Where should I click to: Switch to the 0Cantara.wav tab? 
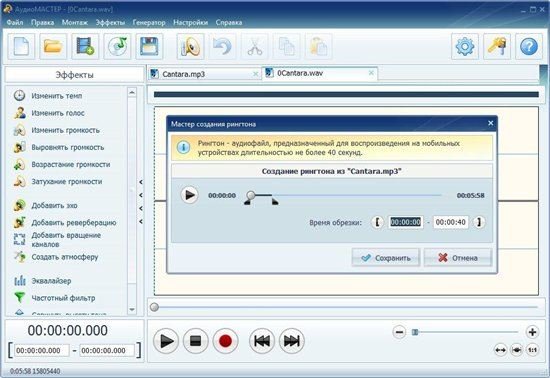[320, 73]
